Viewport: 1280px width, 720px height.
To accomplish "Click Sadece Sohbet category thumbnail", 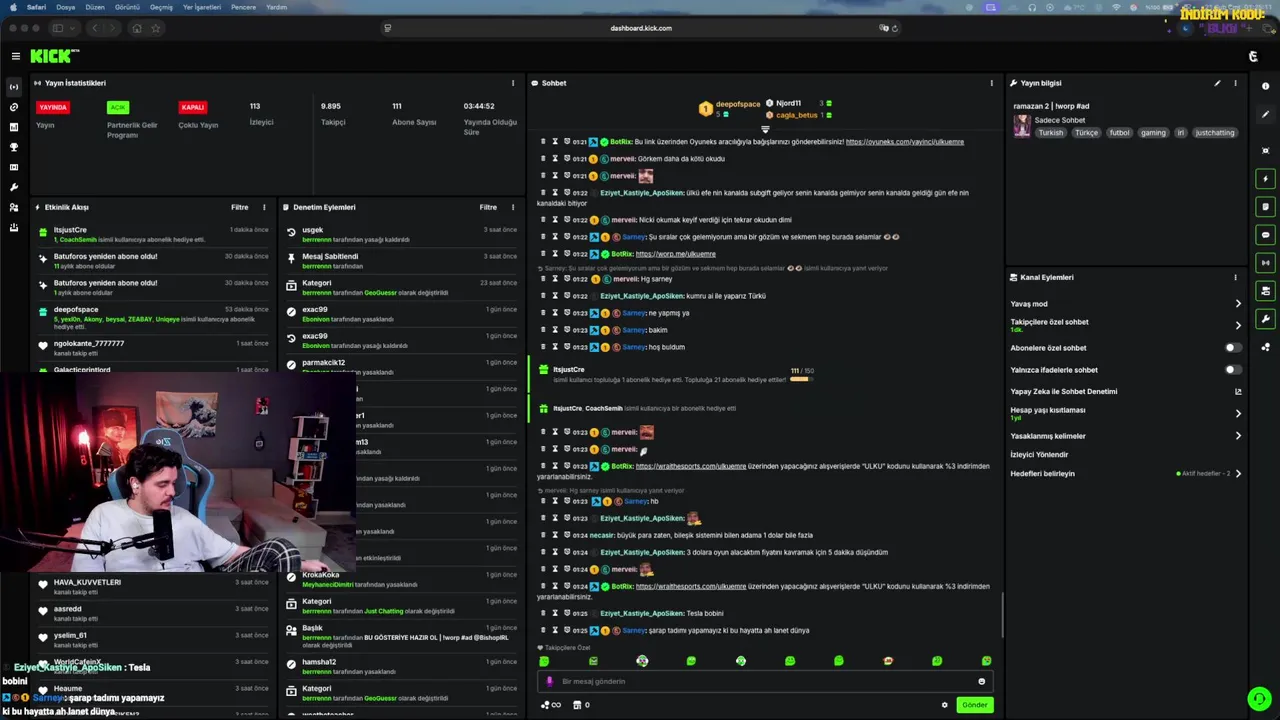I will [1022, 126].
